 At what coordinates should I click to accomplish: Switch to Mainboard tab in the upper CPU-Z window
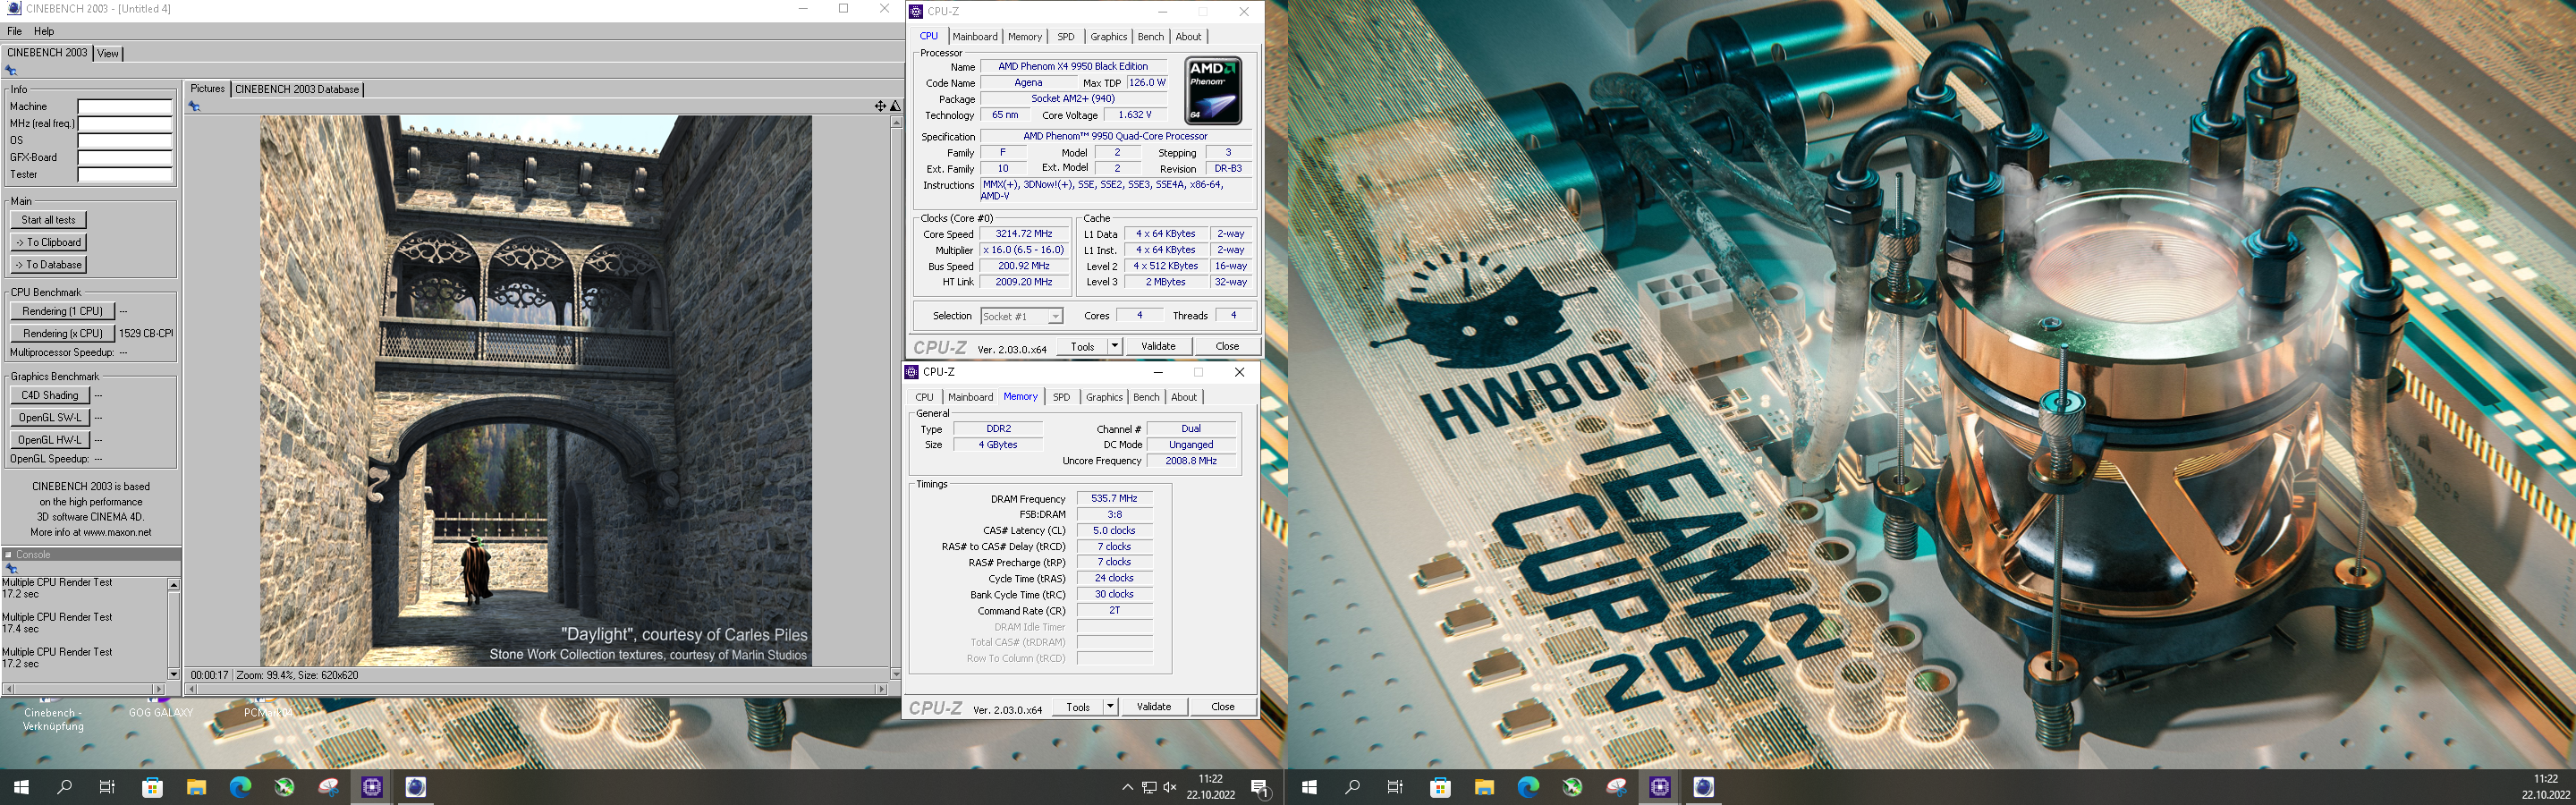coord(974,37)
